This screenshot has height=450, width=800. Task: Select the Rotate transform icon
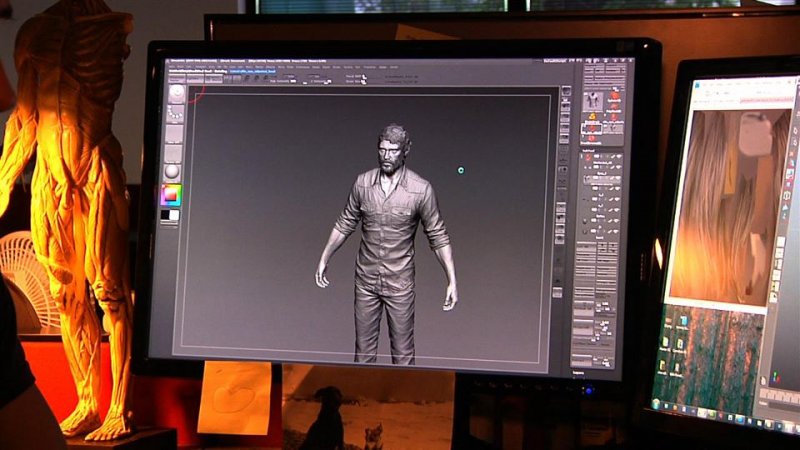(x=266, y=79)
